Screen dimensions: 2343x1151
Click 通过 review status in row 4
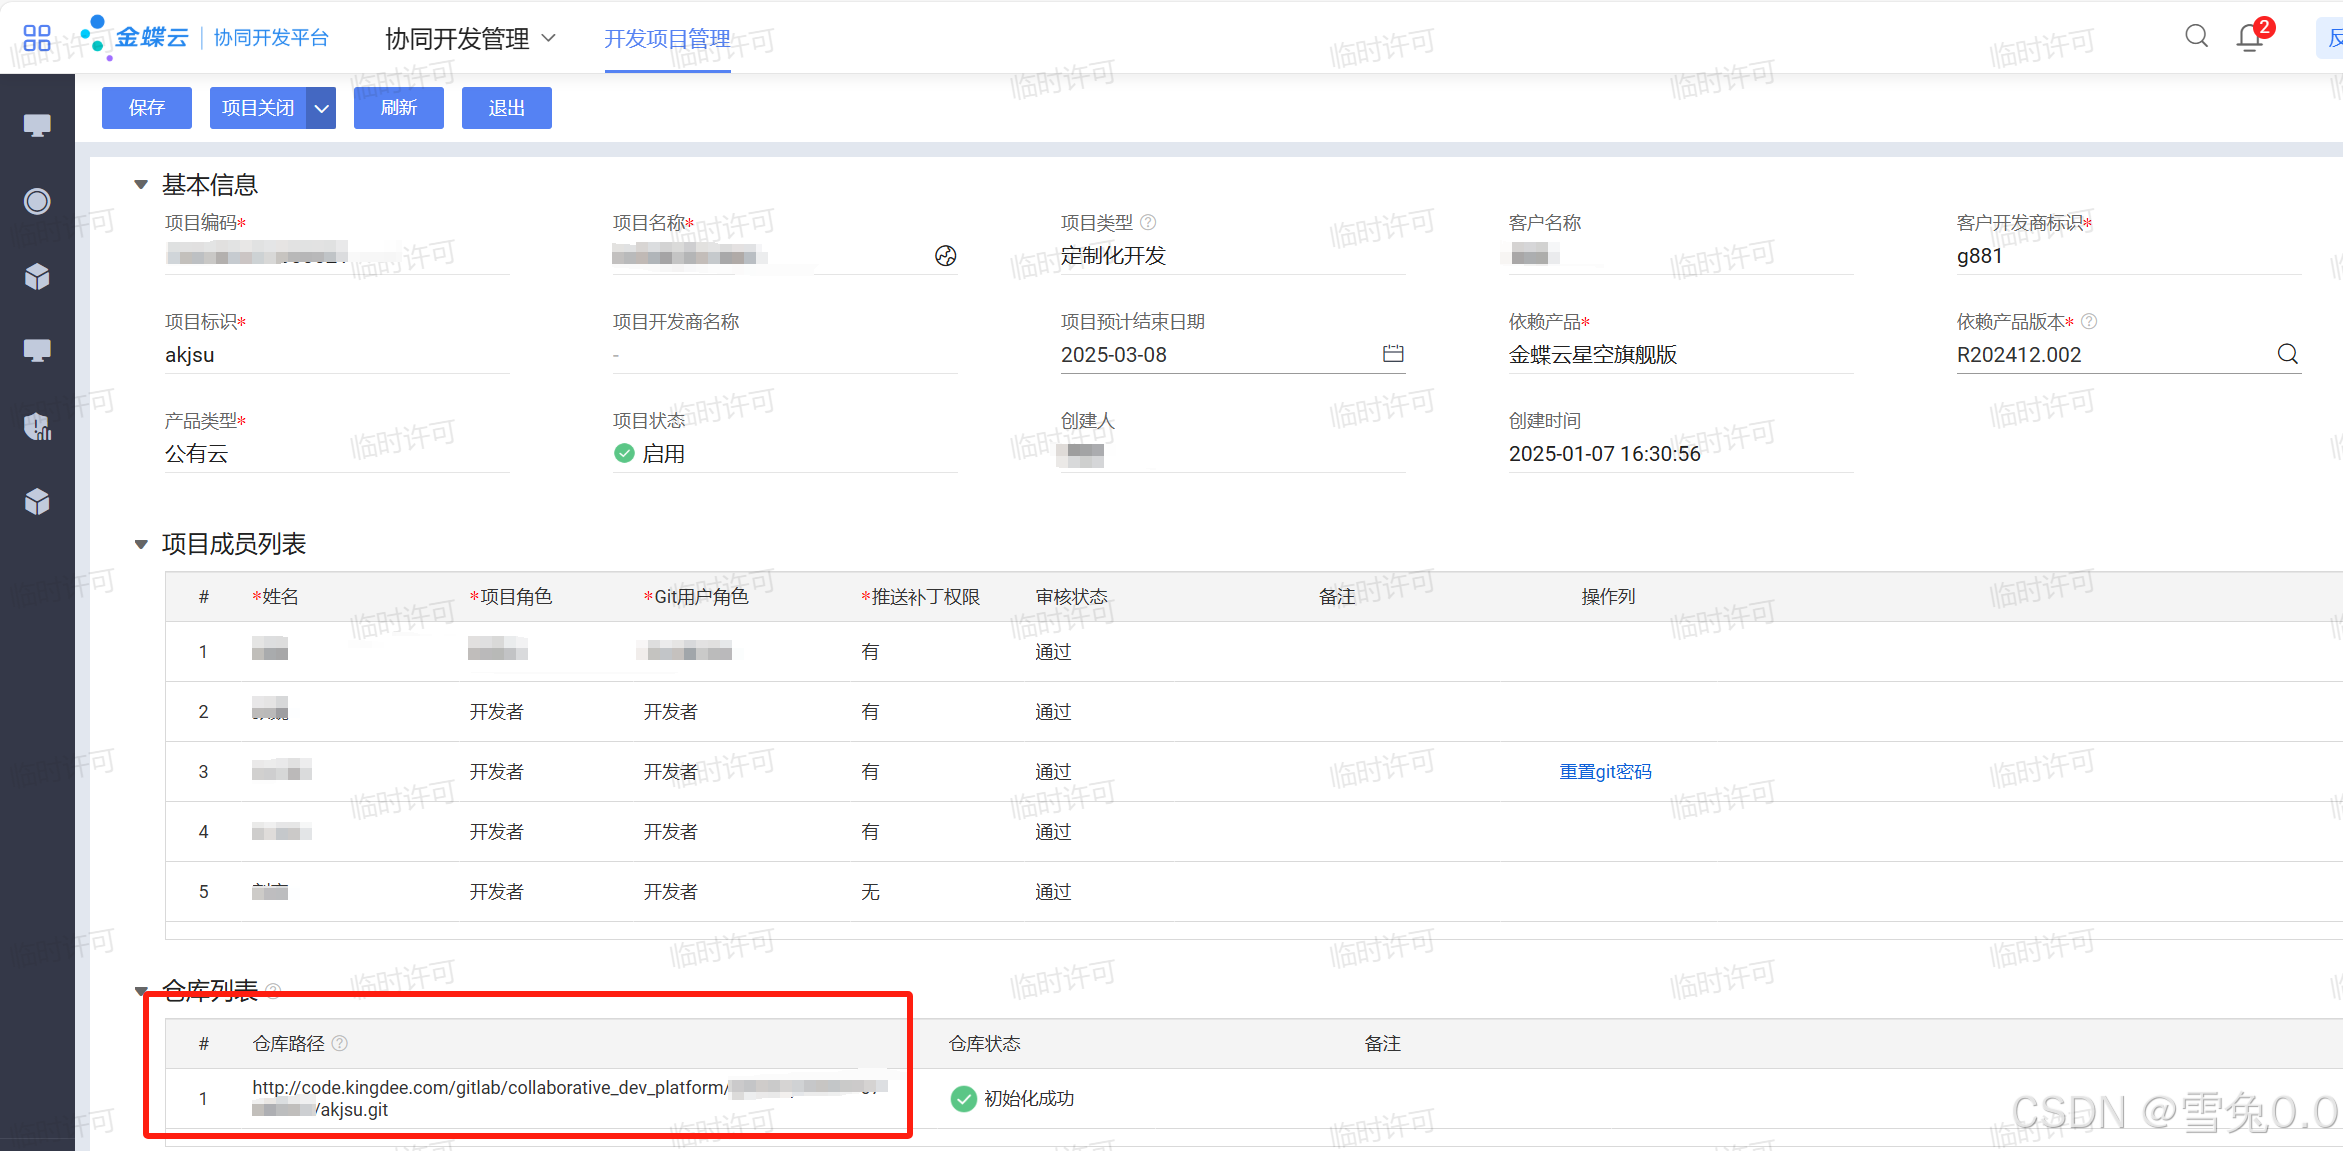(x=1053, y=831)
